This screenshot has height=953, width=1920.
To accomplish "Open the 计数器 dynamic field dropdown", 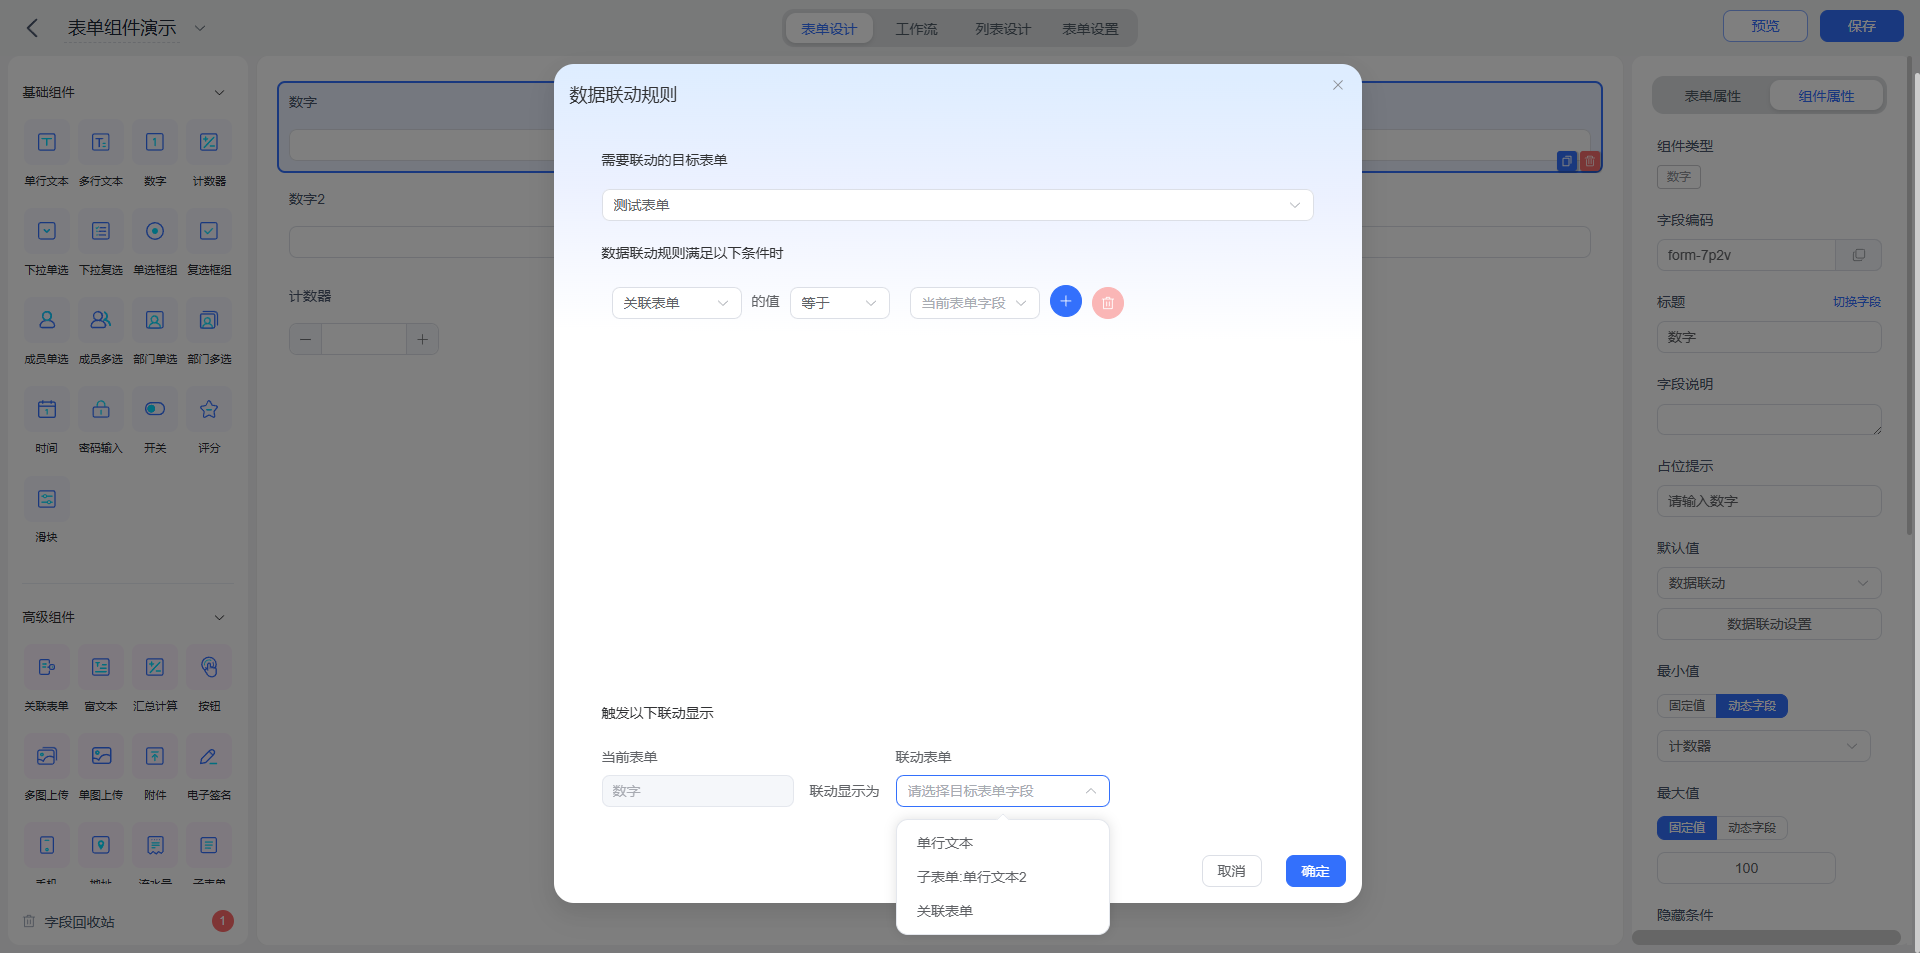I will pos(1763,746).
